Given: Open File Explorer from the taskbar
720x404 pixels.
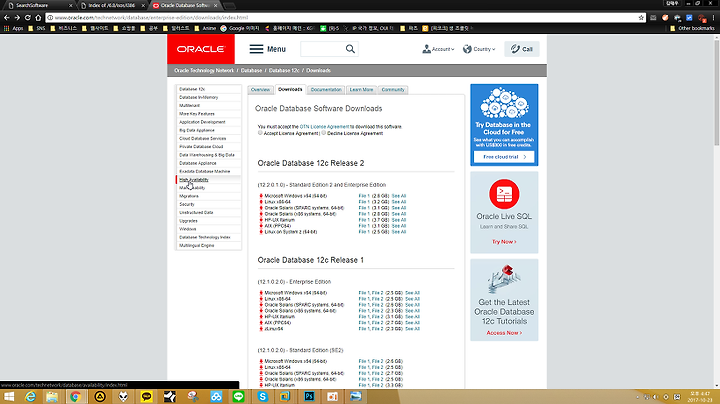Looking at the screenshot, I should [52, 397].
